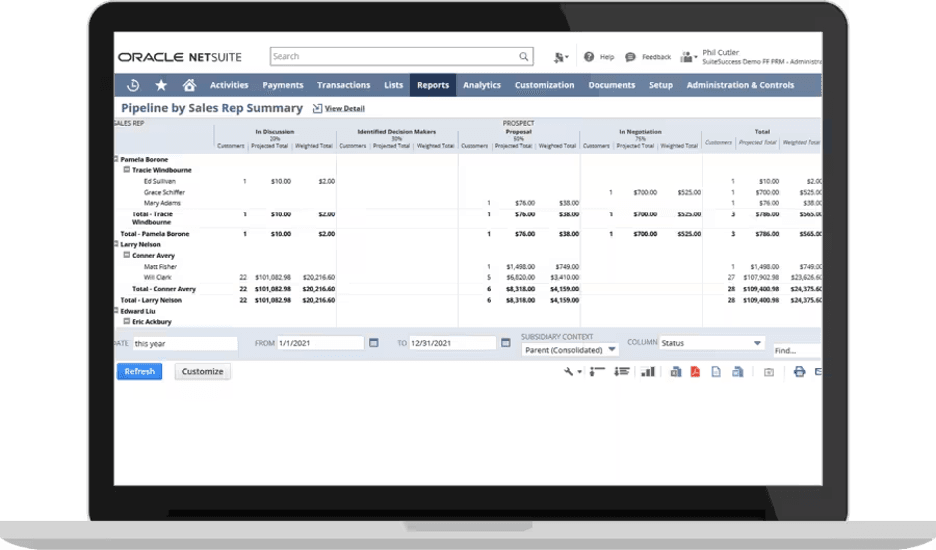Open the View Detail link
This screenshot has height=550, width=936.
pyautogui.click(x=344, y=108)
